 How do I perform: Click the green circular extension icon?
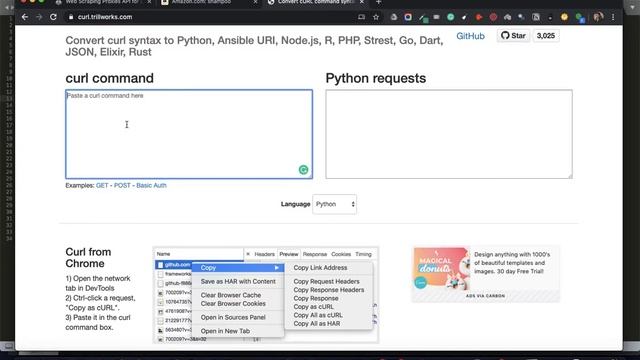pos(451,17)
